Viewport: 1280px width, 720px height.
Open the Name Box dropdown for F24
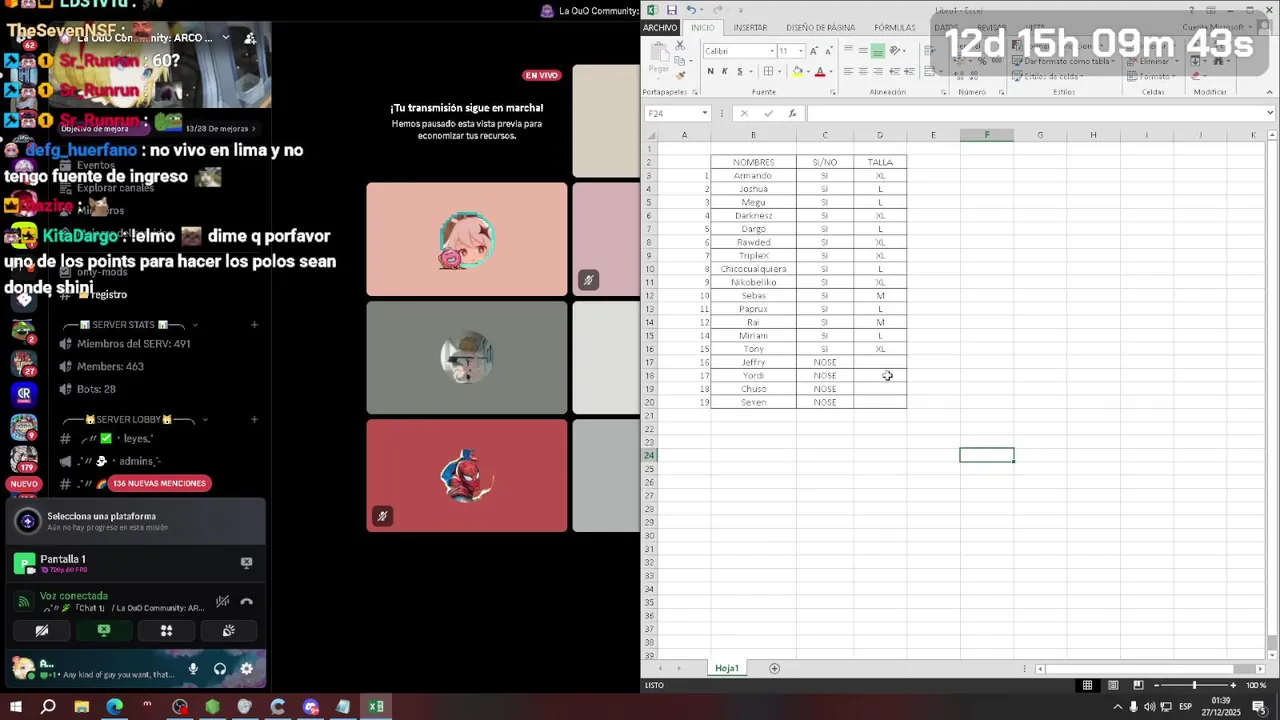704,113
